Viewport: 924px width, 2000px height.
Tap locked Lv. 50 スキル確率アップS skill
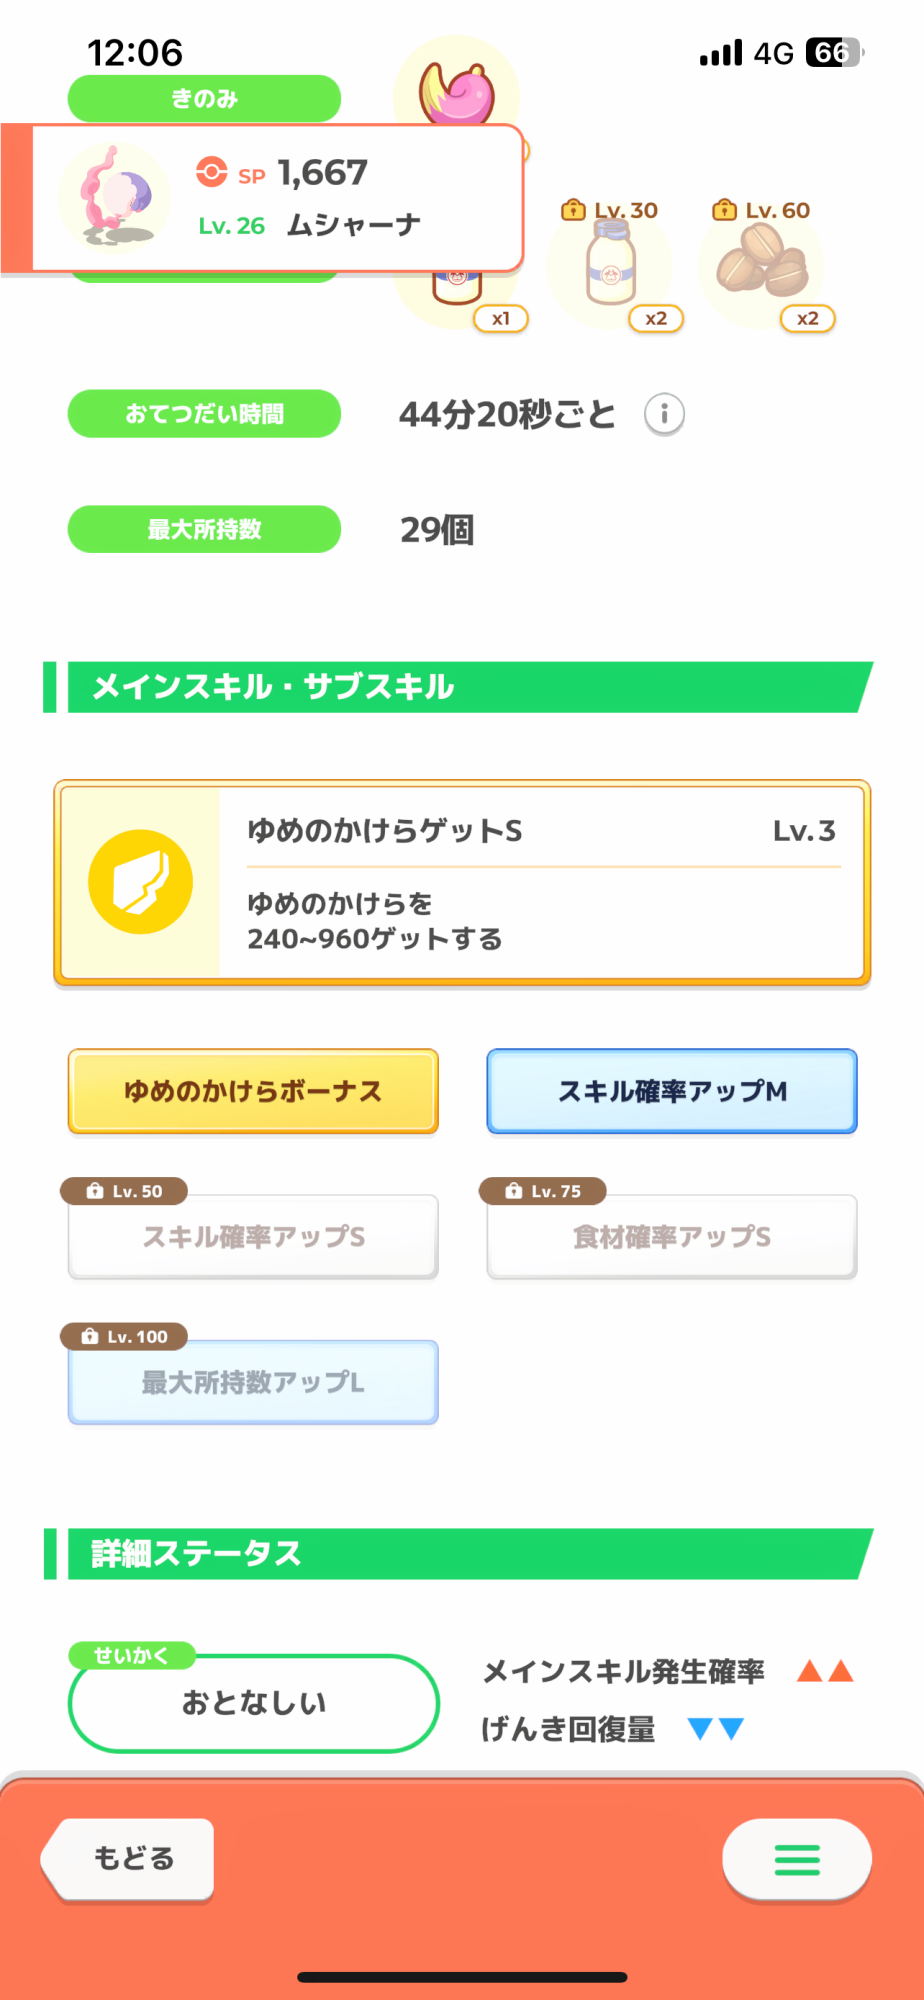pos(253,1237)
